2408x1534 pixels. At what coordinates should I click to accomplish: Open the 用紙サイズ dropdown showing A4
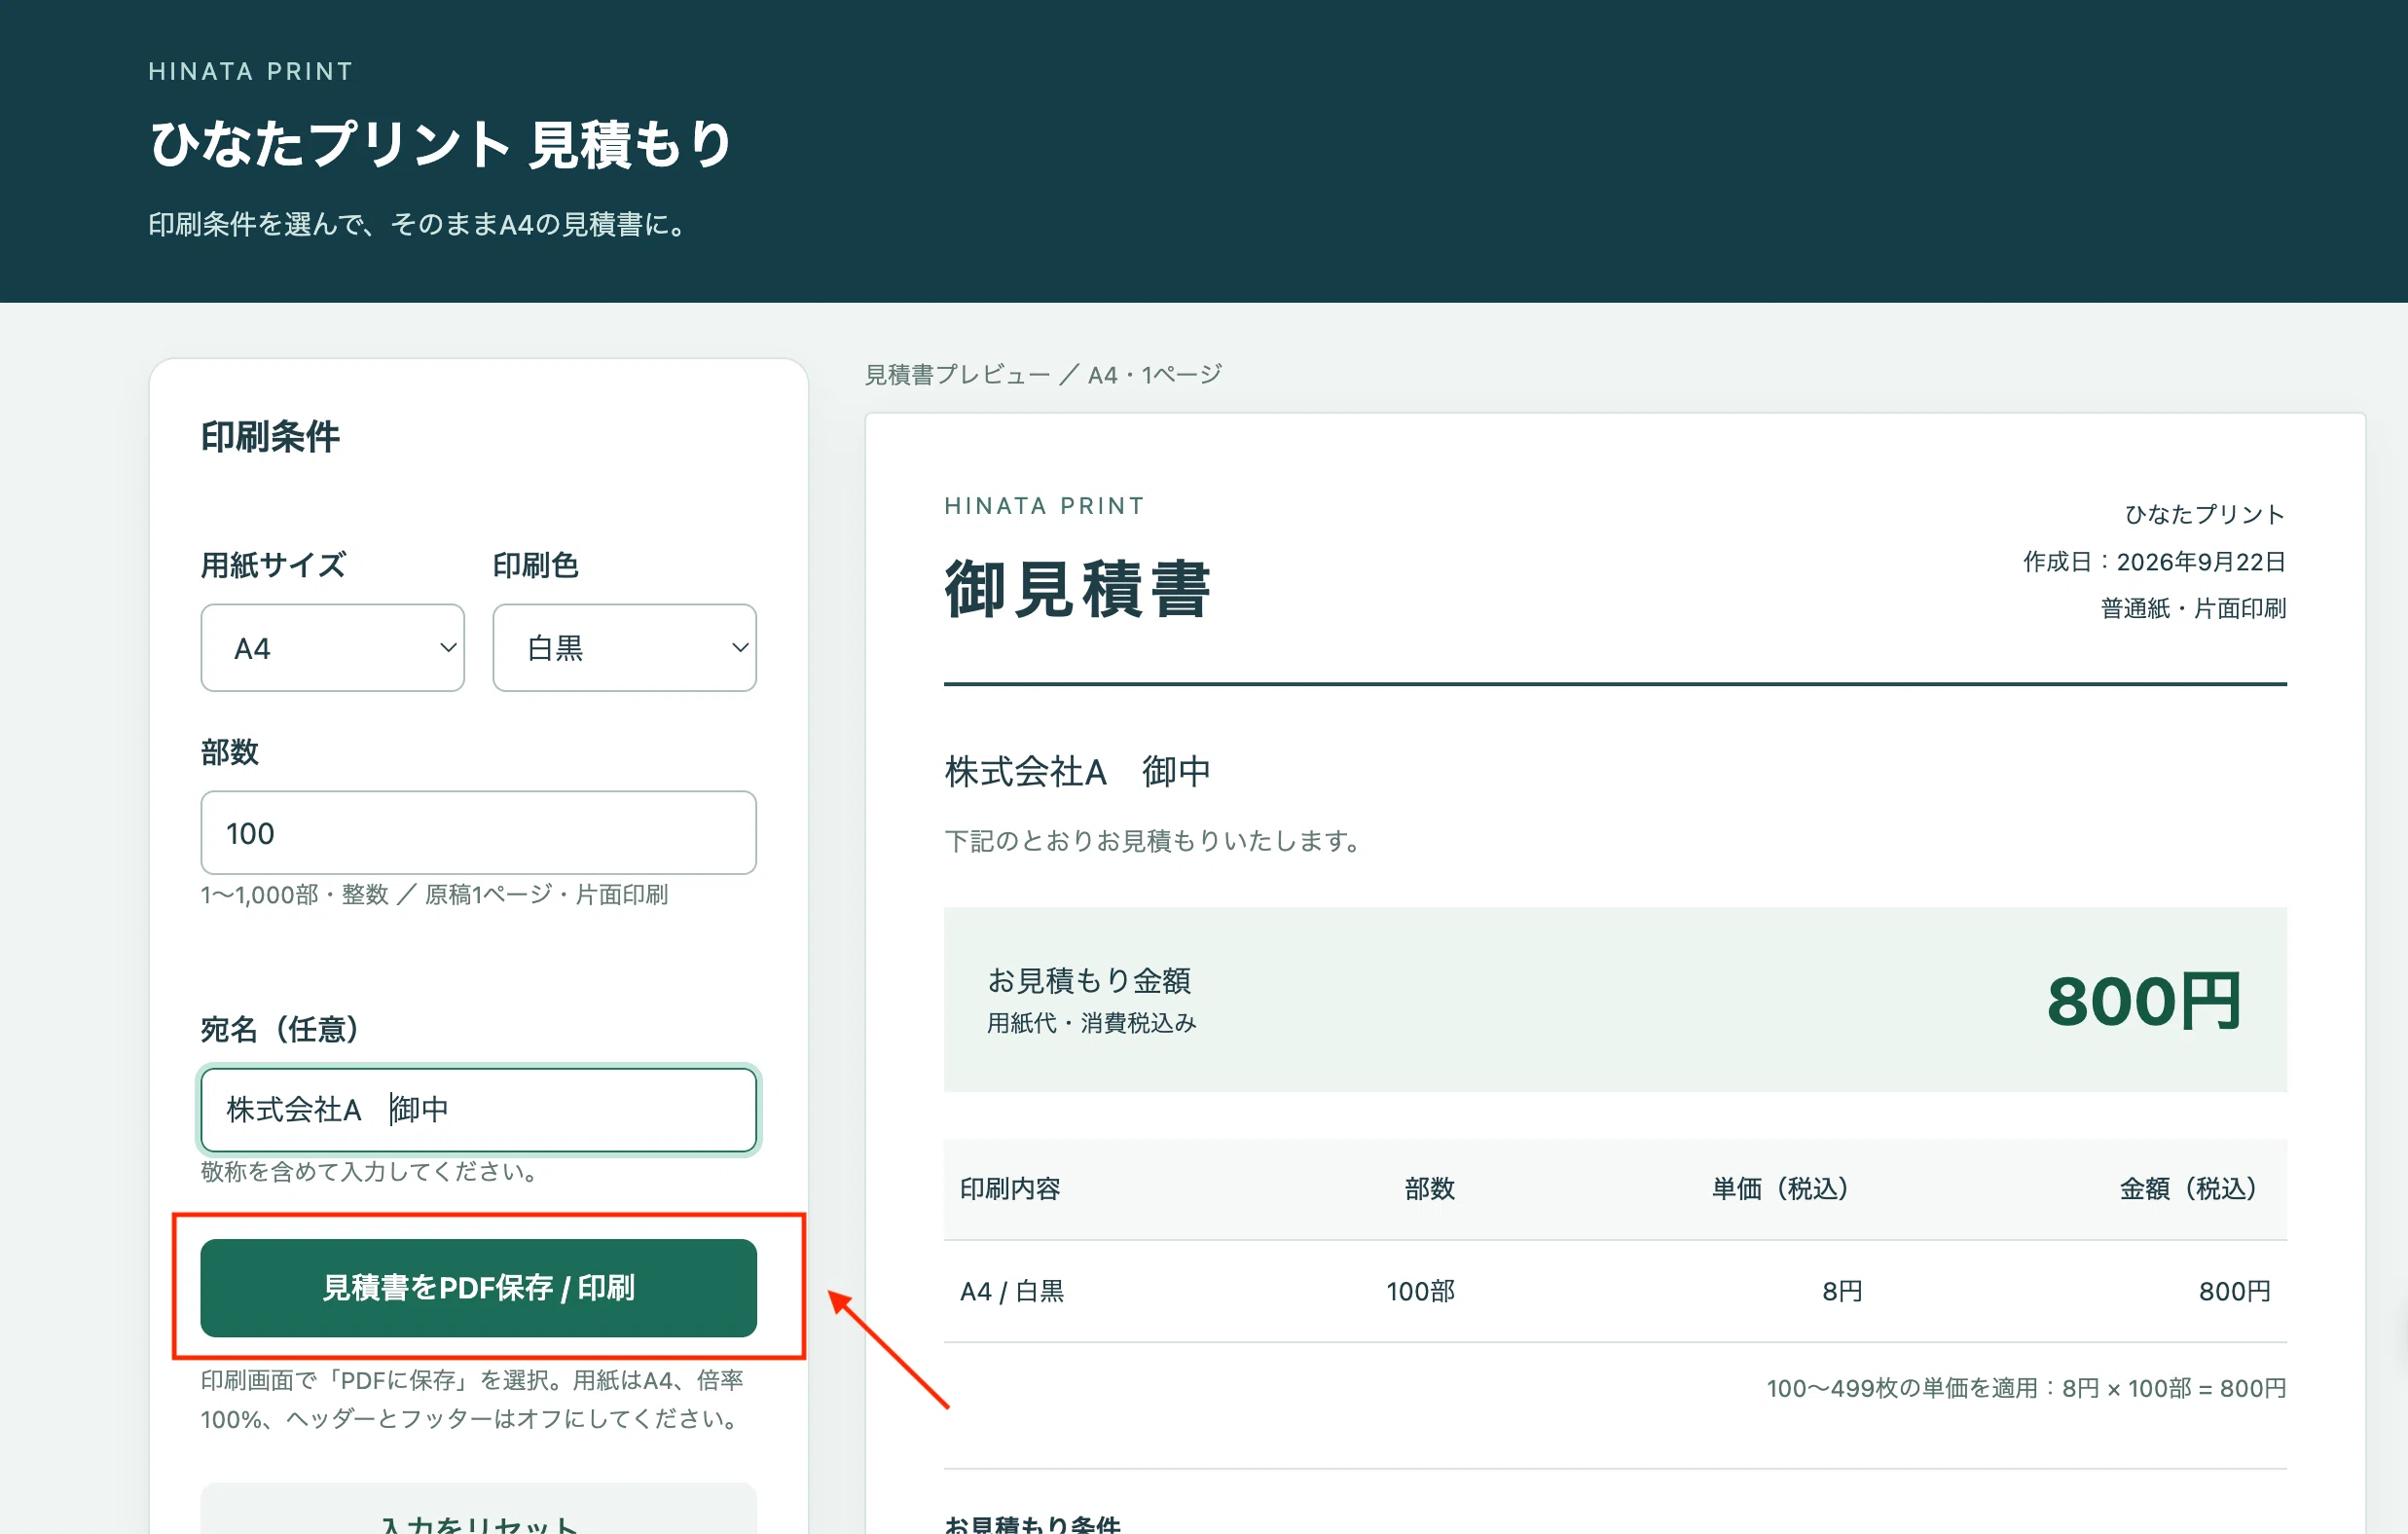[332, 648]
